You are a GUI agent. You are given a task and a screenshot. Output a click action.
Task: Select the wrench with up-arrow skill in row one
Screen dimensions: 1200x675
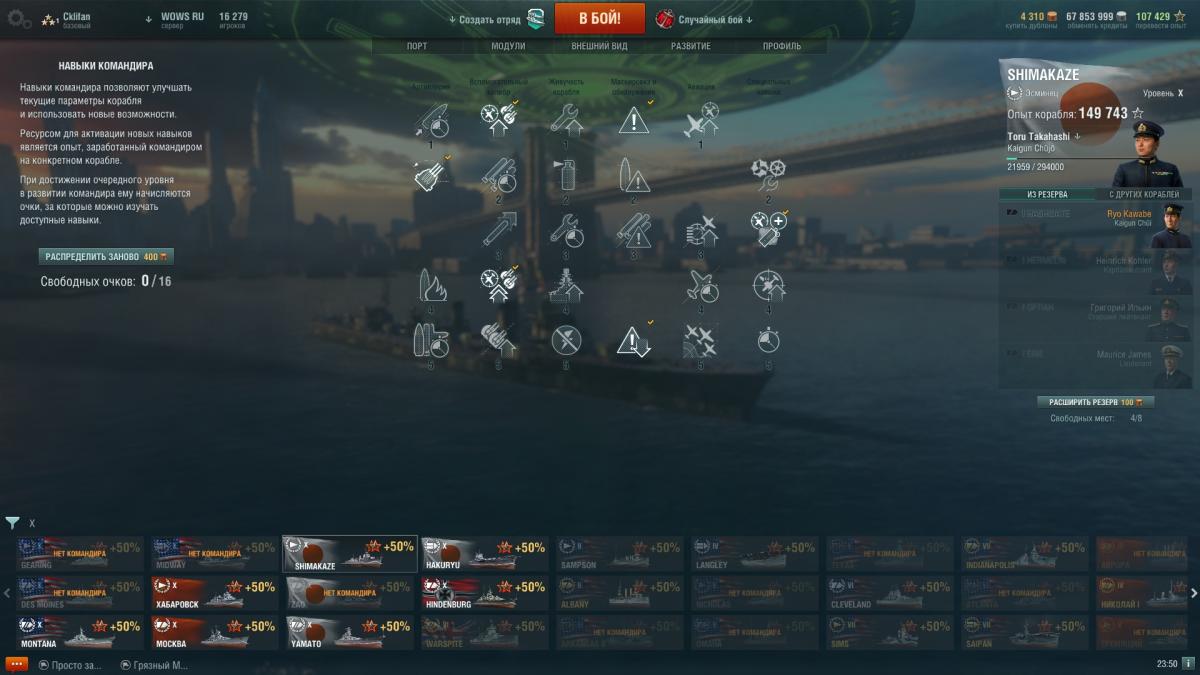coord(566,121)
